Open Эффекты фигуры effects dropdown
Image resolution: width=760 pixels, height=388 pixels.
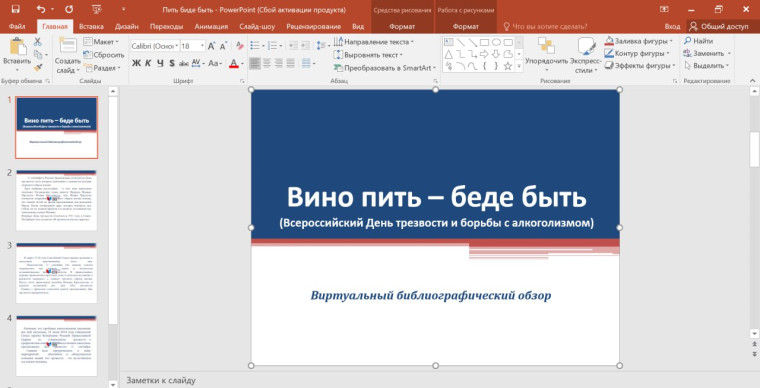click(640, 65)
